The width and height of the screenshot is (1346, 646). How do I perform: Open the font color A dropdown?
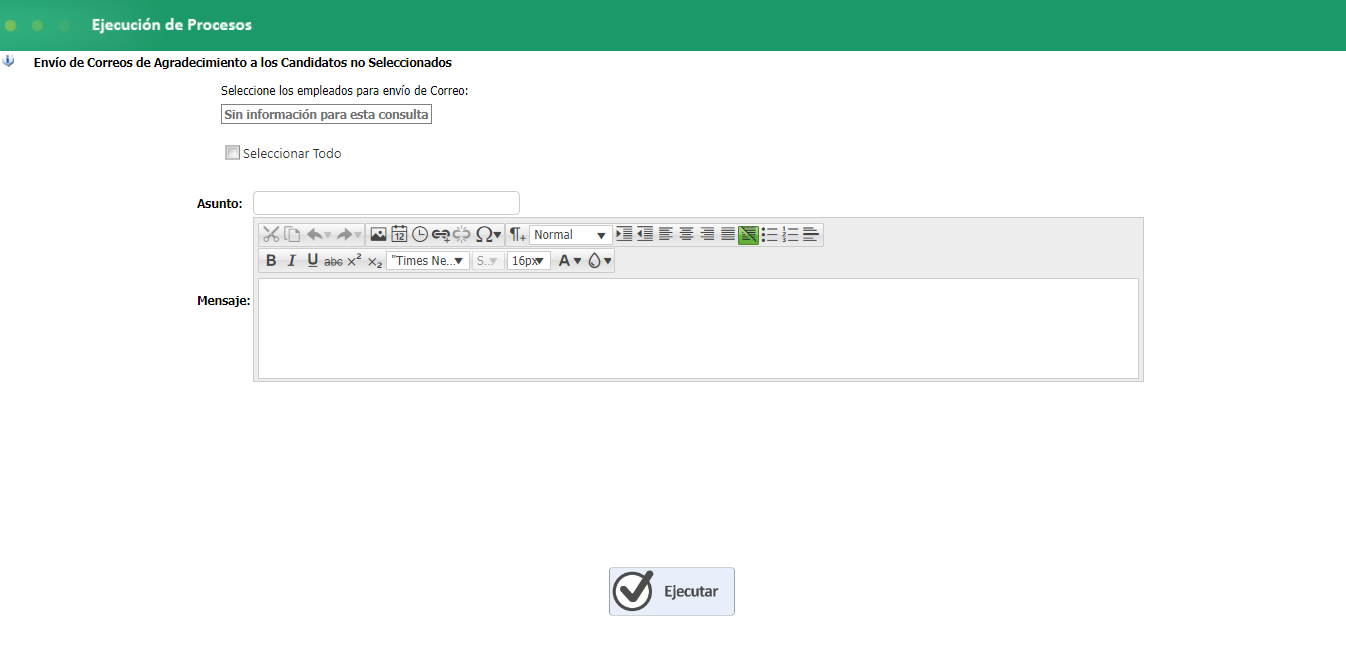point(569,261)
